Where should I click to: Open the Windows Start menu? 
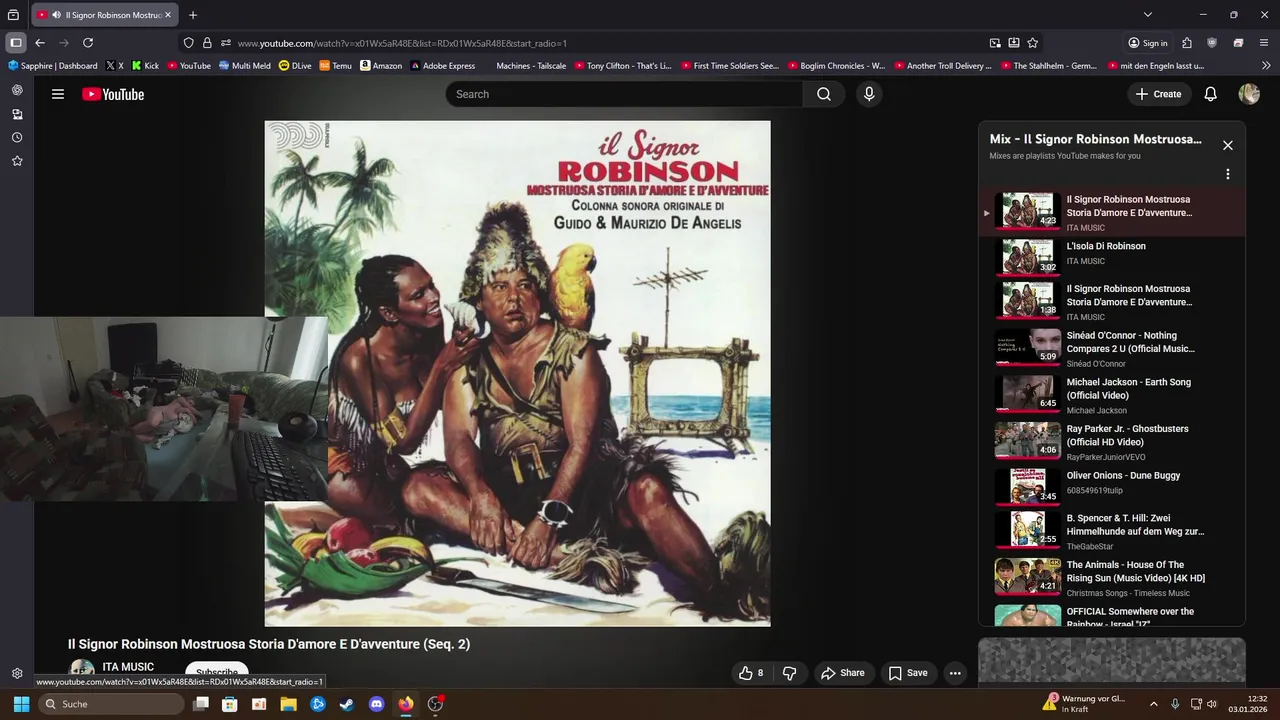pos(21,704)
